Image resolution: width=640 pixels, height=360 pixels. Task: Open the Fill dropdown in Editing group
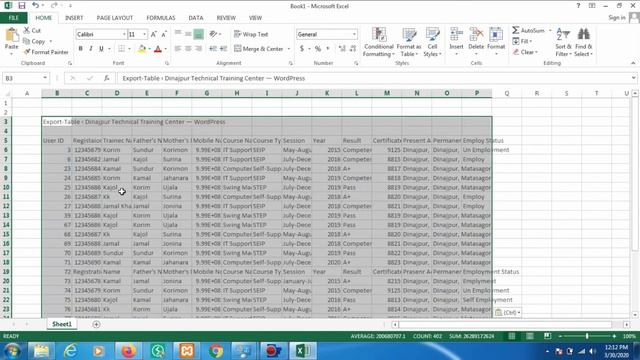tap(522, 41)
